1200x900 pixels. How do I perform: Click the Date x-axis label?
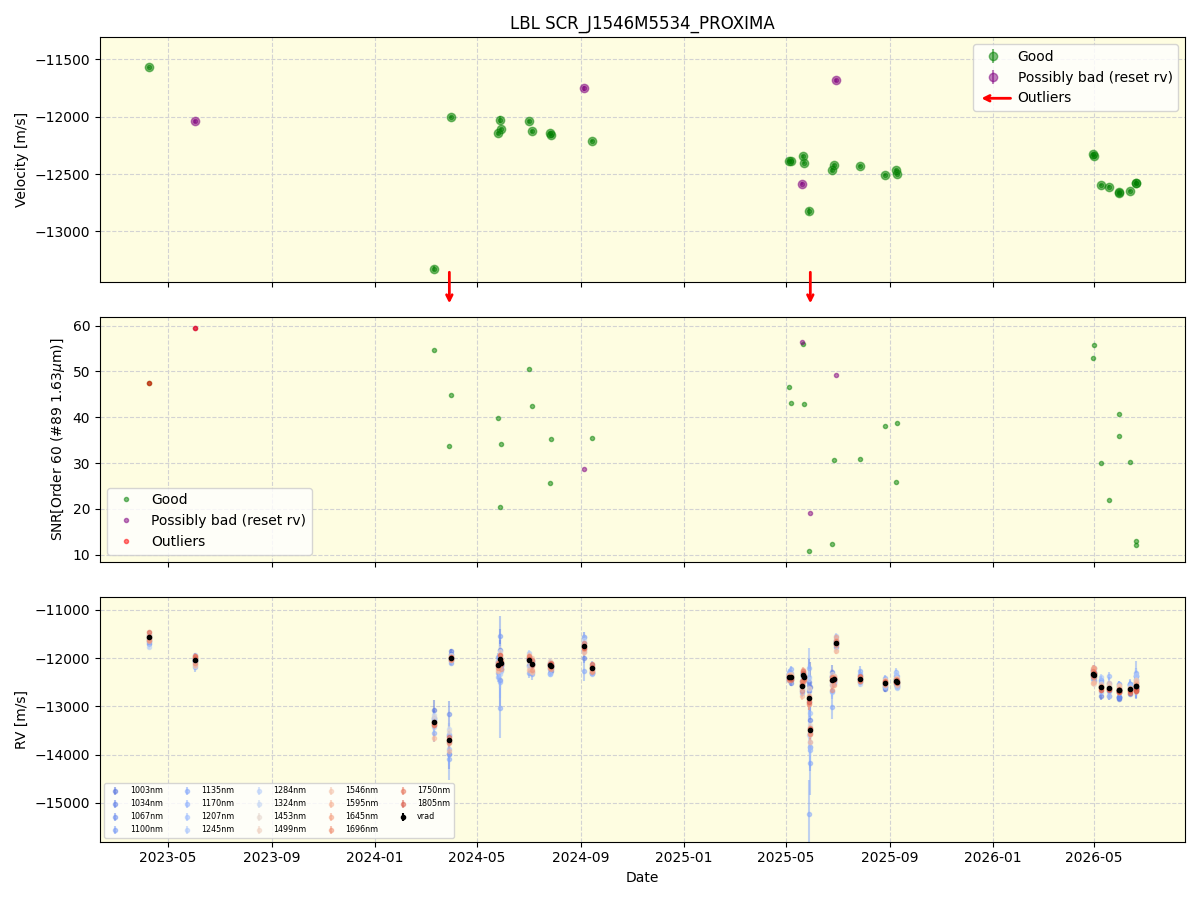click(642, 877)
